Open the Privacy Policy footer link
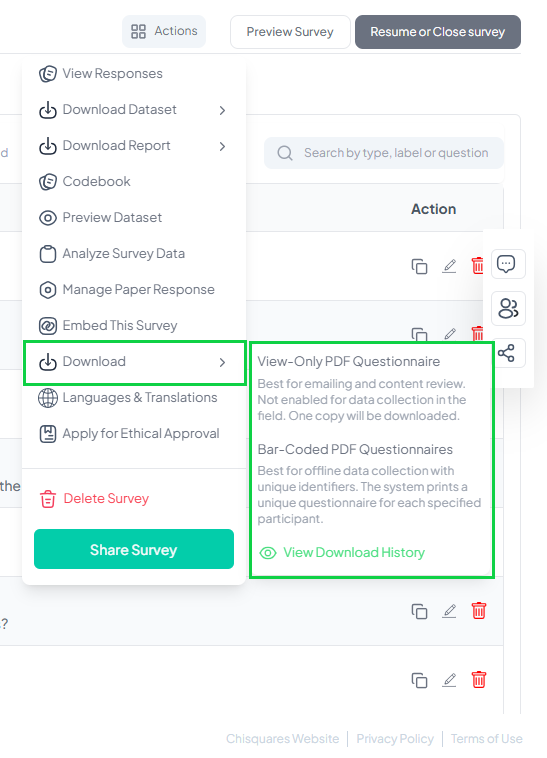 click(x=395, y=739)
